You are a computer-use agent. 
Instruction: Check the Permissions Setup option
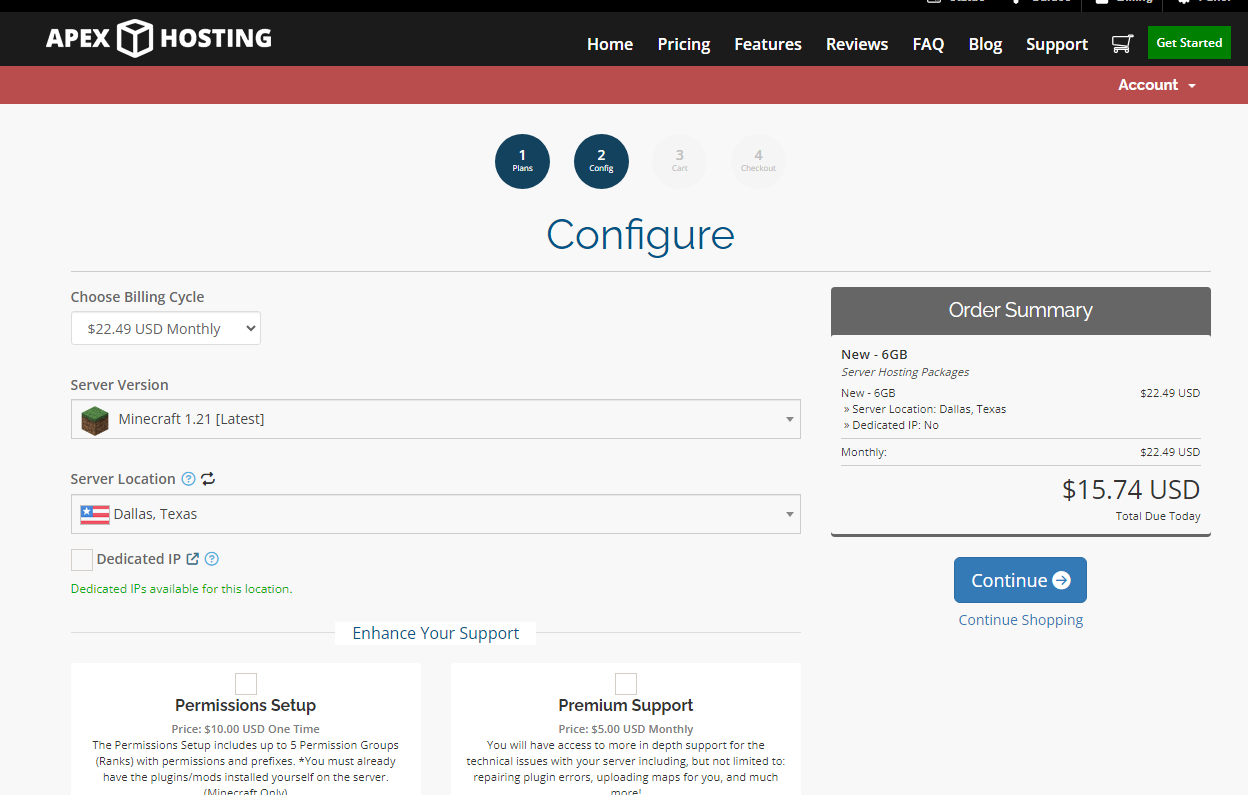tap(245, 683)
